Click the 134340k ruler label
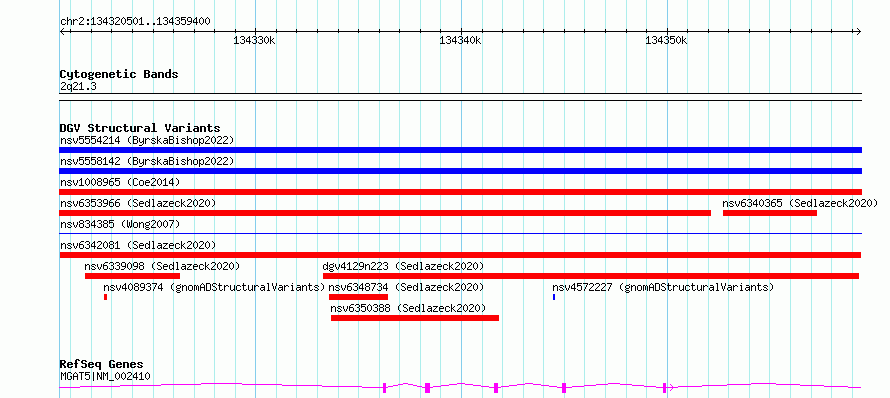The image size is (890, 398). pyautogui.click(x=460, y=40)
